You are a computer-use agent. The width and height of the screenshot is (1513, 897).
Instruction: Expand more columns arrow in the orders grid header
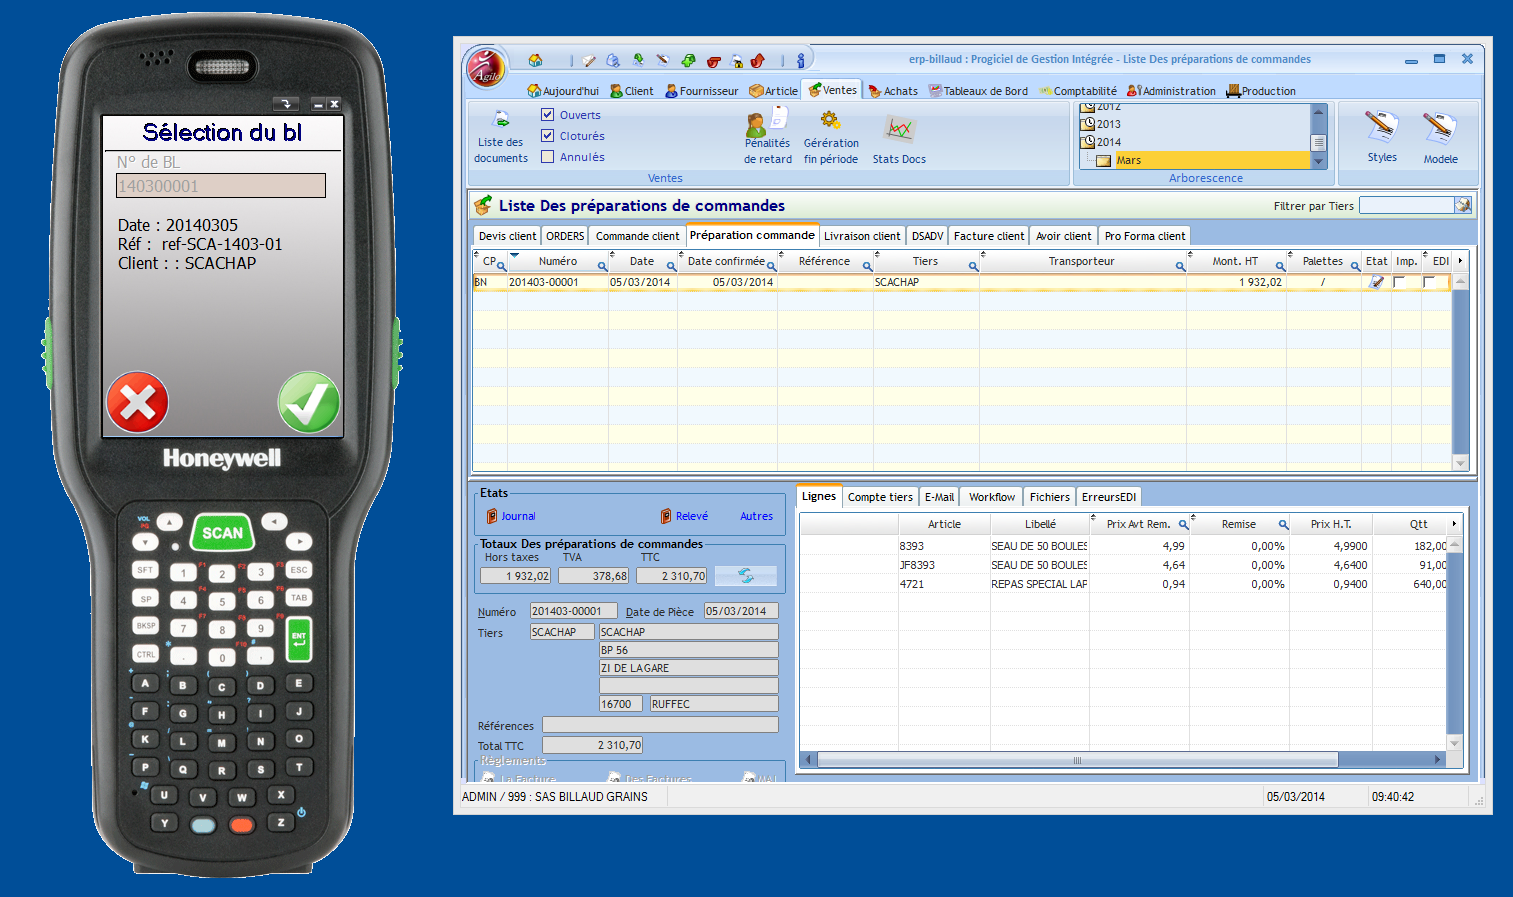1460,261
